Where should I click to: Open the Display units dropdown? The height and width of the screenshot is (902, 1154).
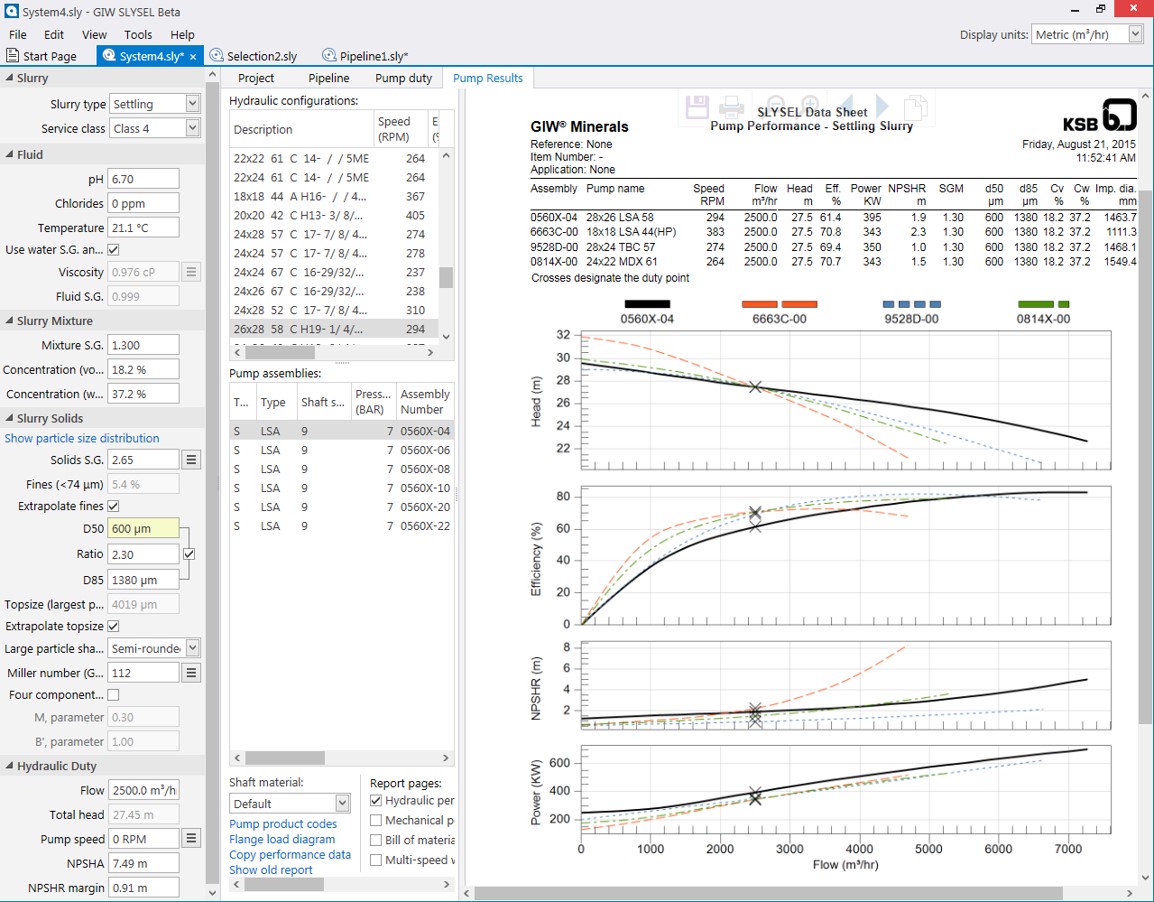[1136, 34]
